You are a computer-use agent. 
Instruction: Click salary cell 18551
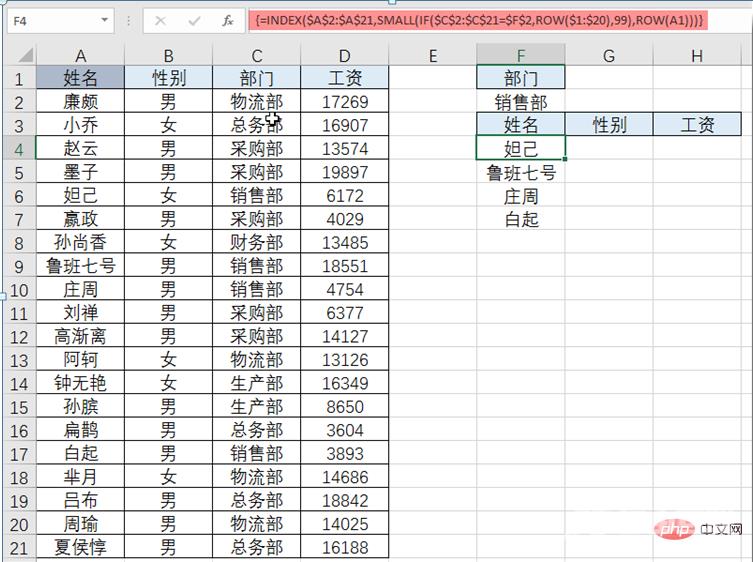click(x=344, y=266)
